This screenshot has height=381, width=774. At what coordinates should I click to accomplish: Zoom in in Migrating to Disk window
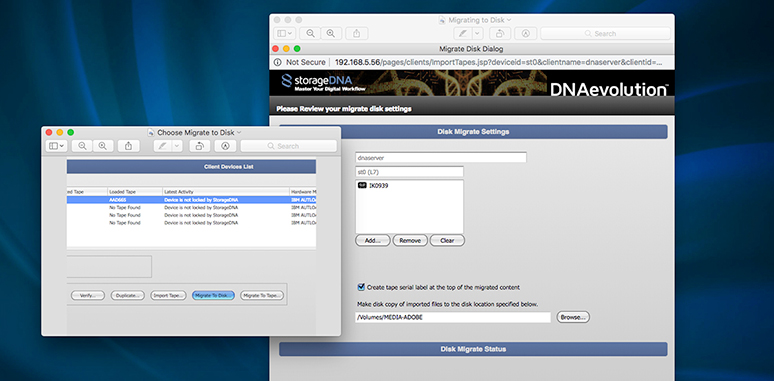tap(331, 34)
